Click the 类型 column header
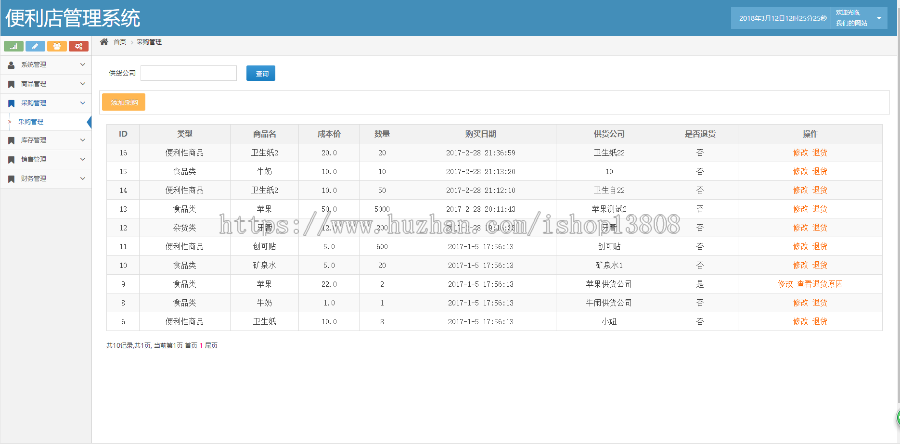The height and width of the screenshot is (444, 900). click(x=185, y=134)
